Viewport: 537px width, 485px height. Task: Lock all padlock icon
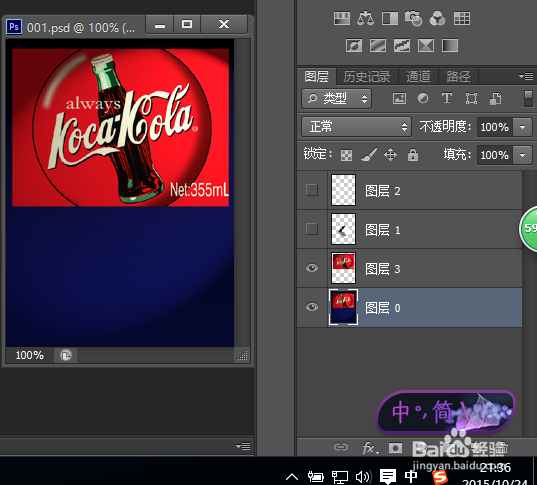[413, 155]
